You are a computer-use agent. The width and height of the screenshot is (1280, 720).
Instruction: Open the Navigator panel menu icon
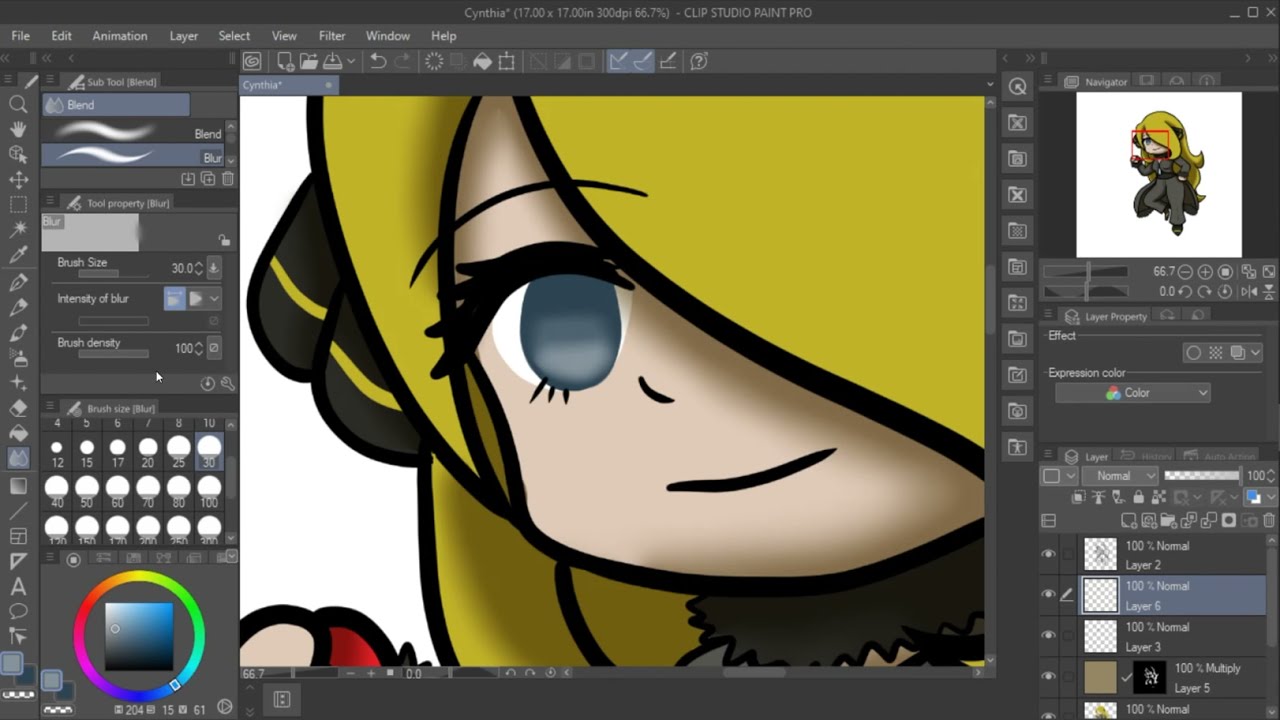(1048, 82)
